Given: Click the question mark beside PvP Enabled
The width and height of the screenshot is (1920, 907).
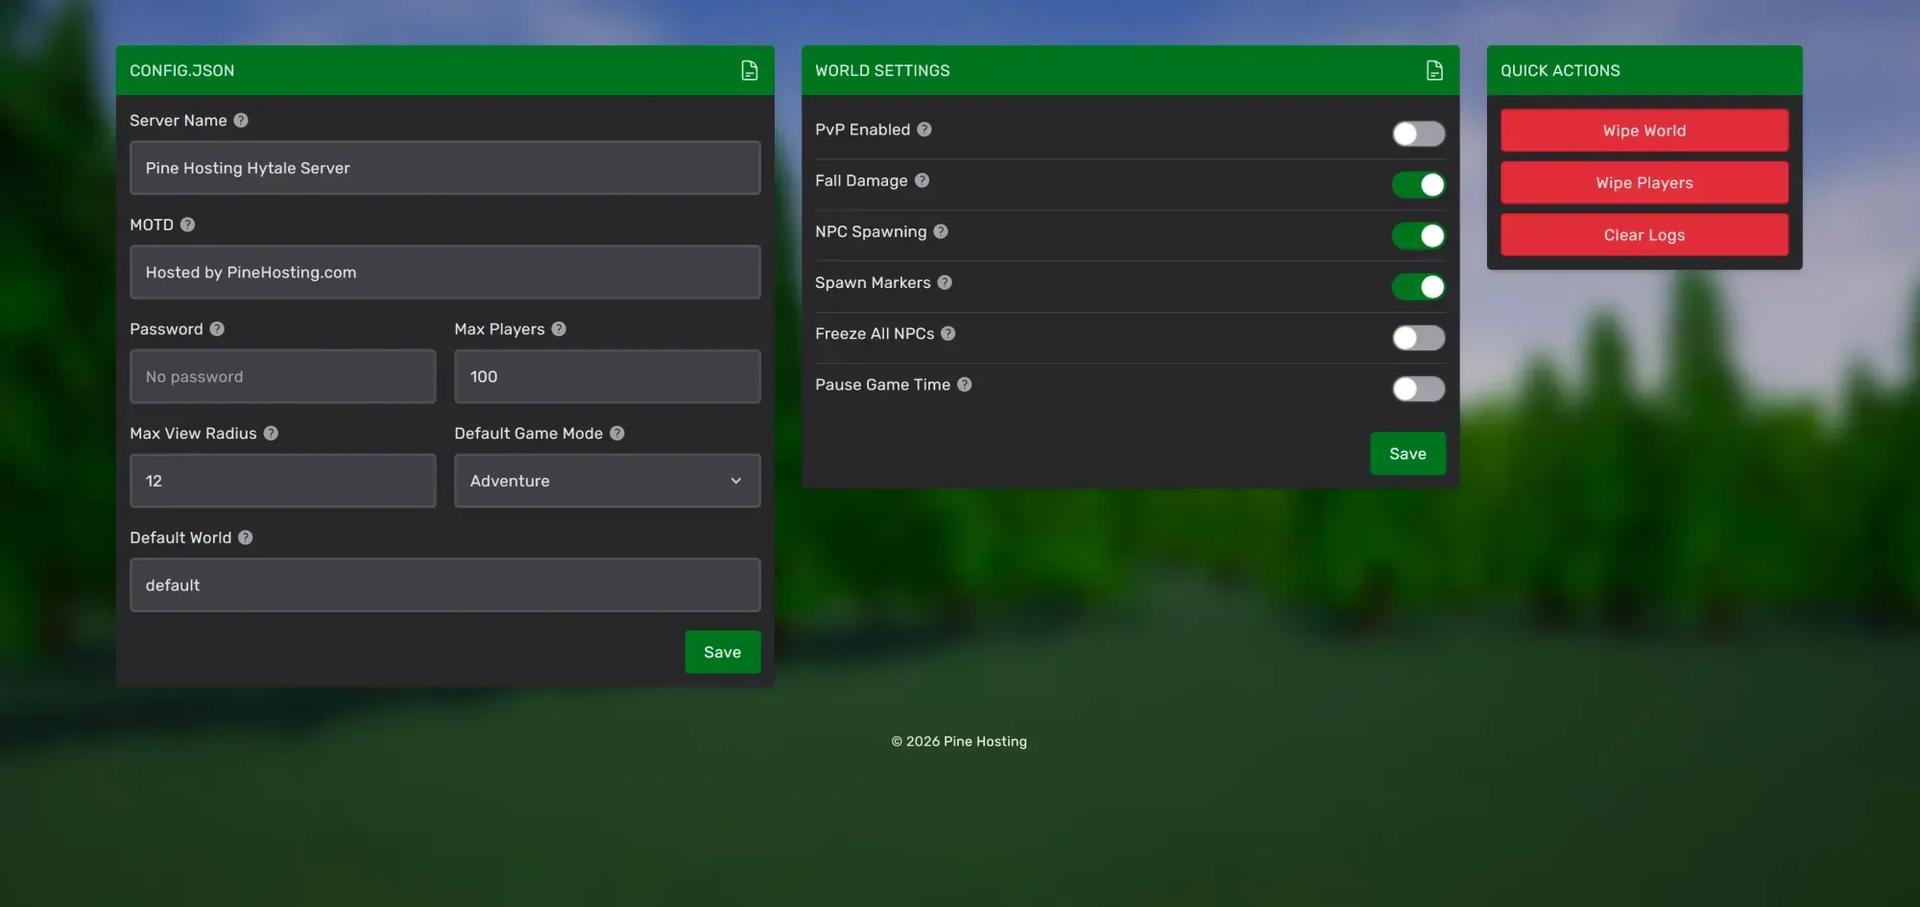Looking at the screenshot, I should [x=924, y=129].
